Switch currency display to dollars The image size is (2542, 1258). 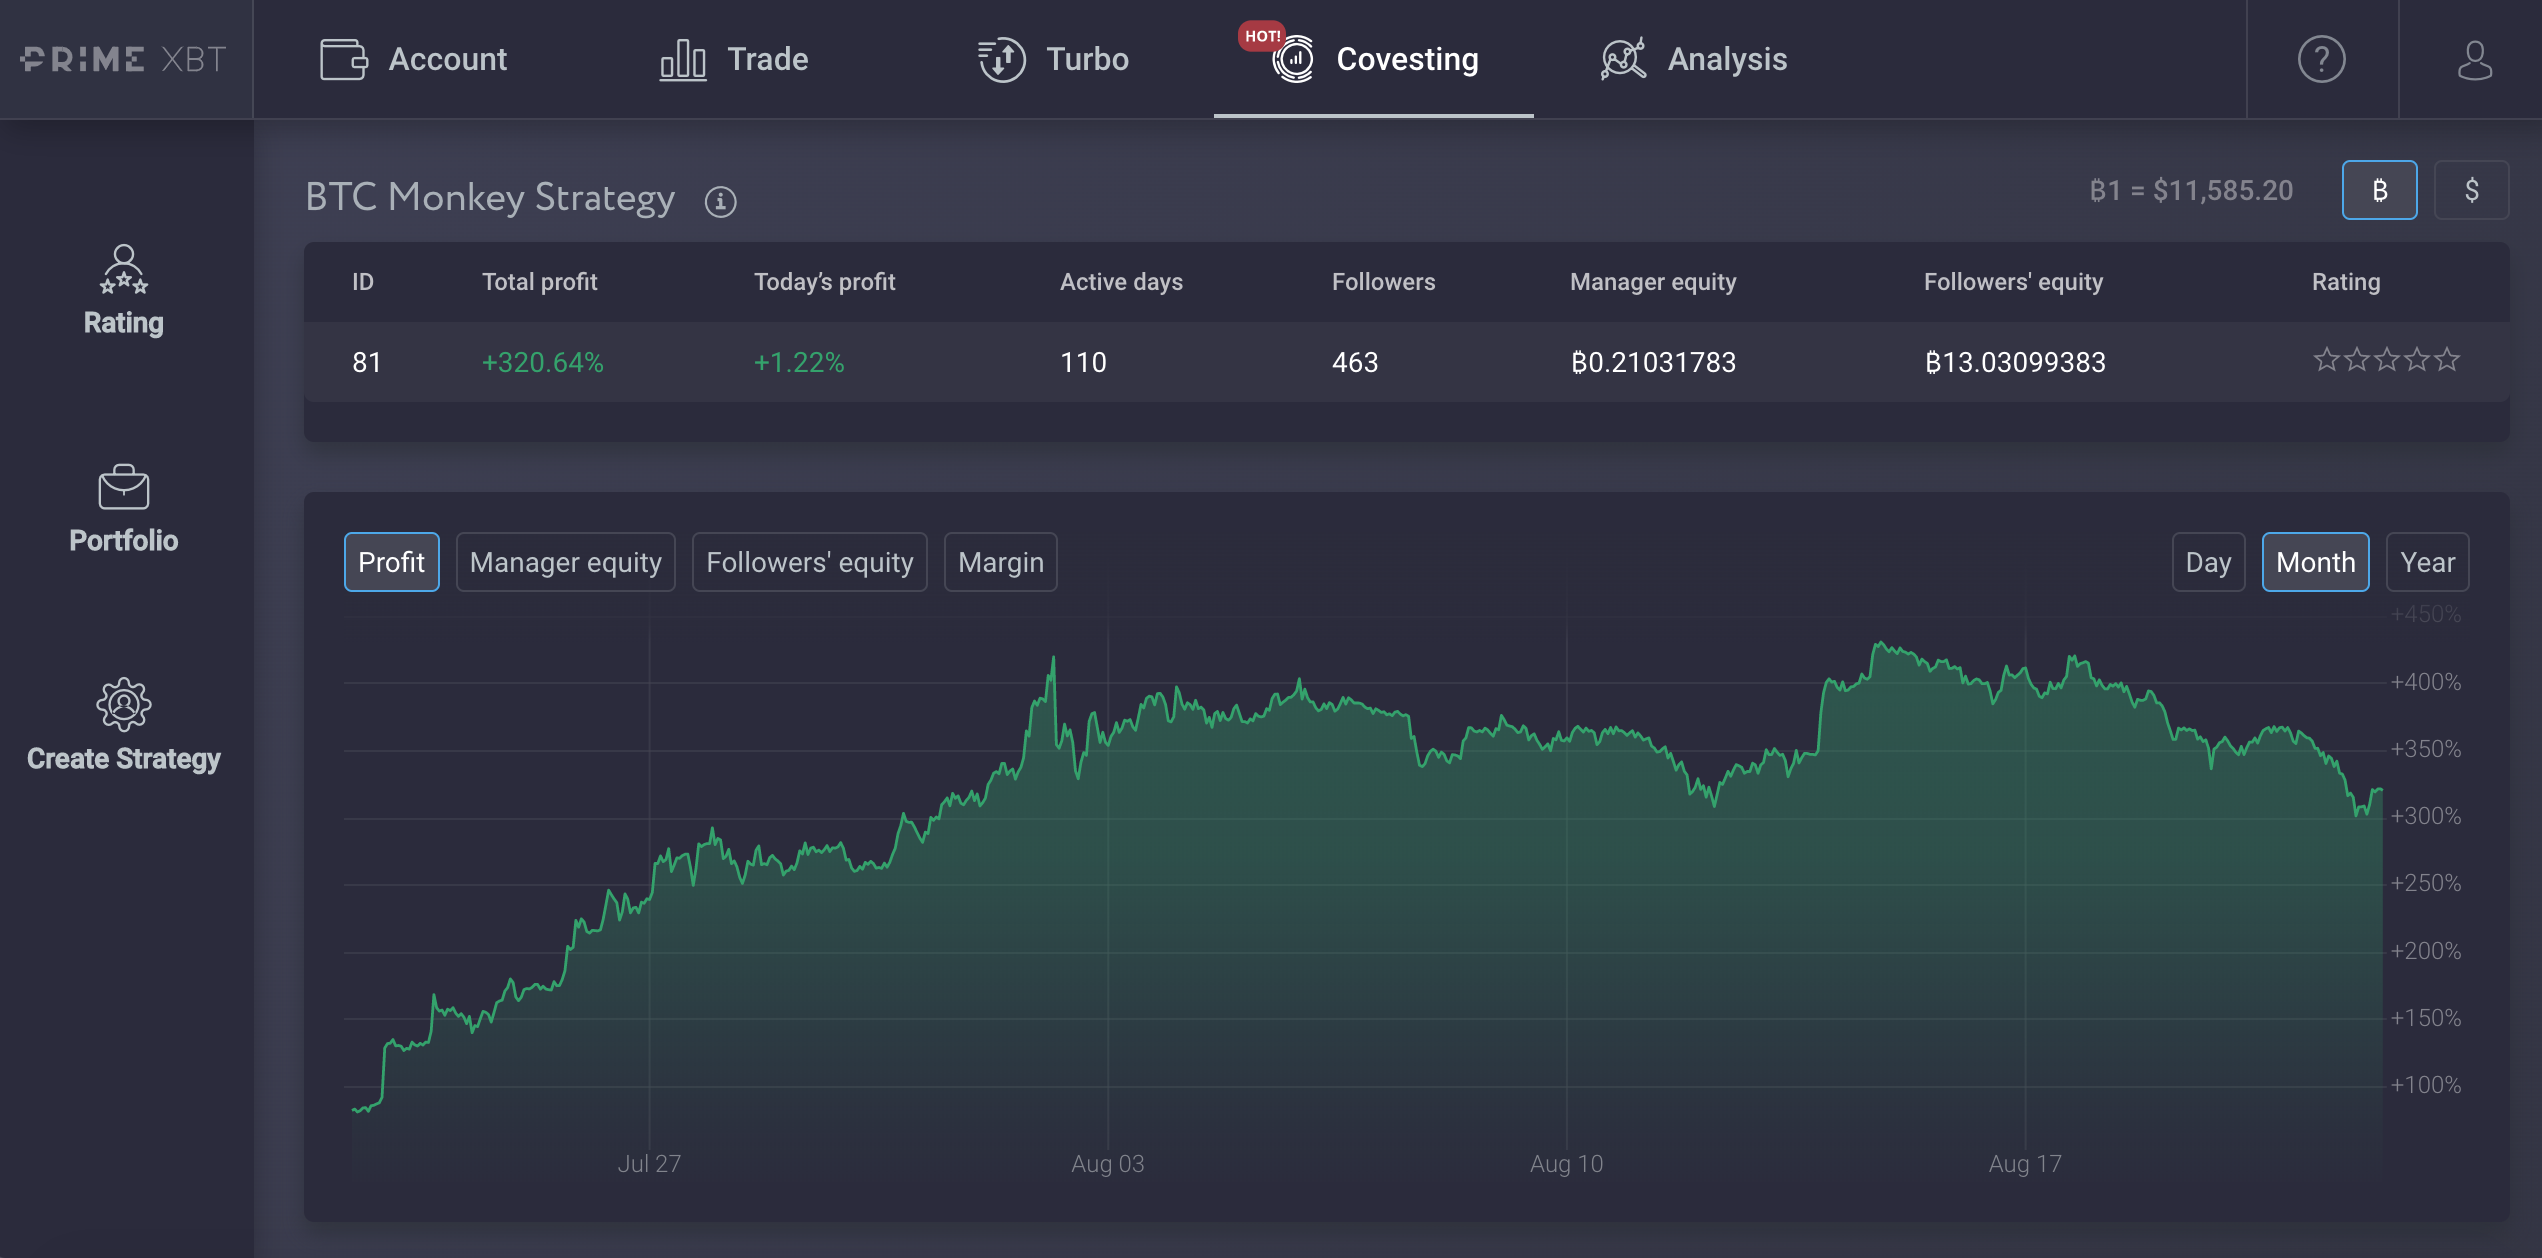click(x=2471, y=190)
